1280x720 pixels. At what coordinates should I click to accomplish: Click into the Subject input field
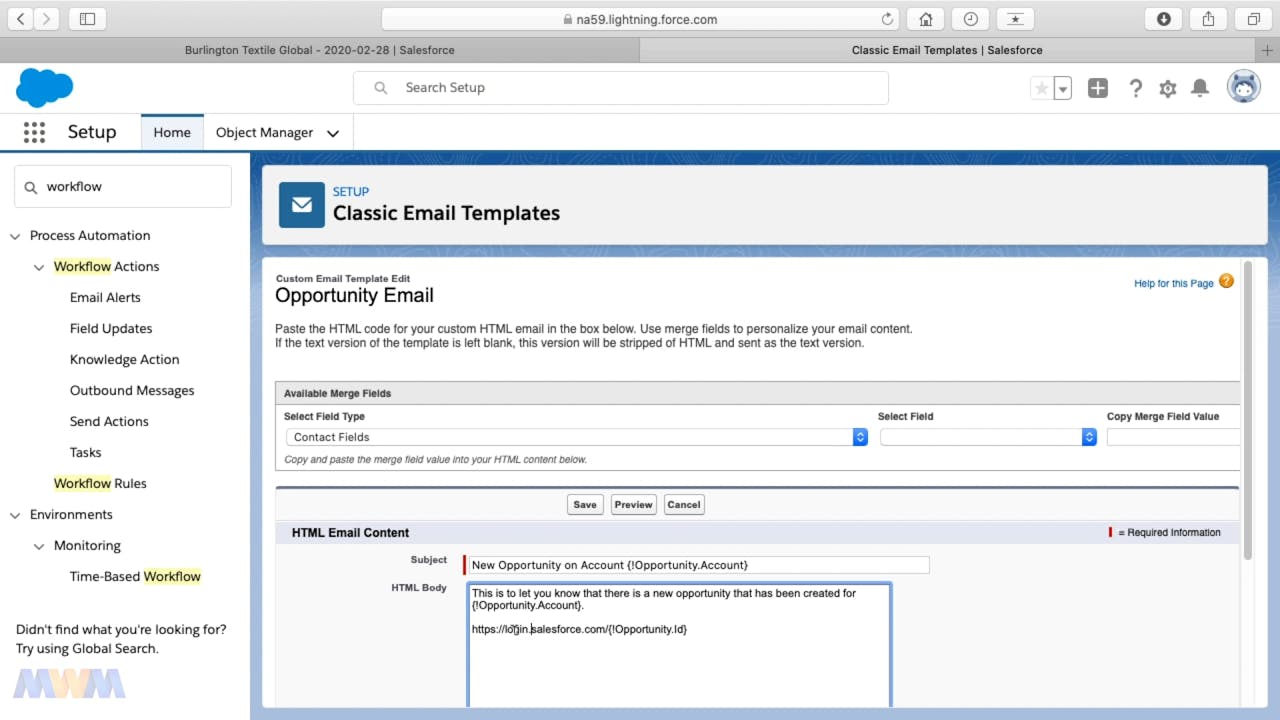tap(698, 565)
